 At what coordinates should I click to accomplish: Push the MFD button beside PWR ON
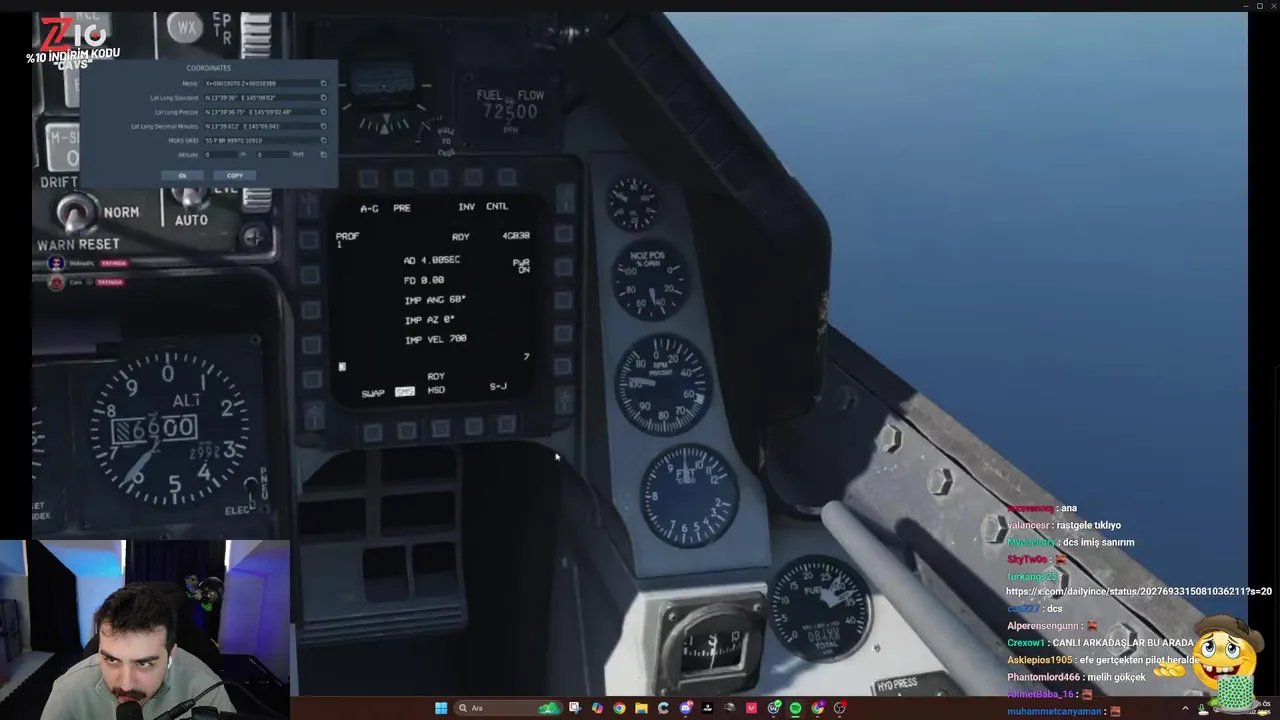click(x=566, y=268)
